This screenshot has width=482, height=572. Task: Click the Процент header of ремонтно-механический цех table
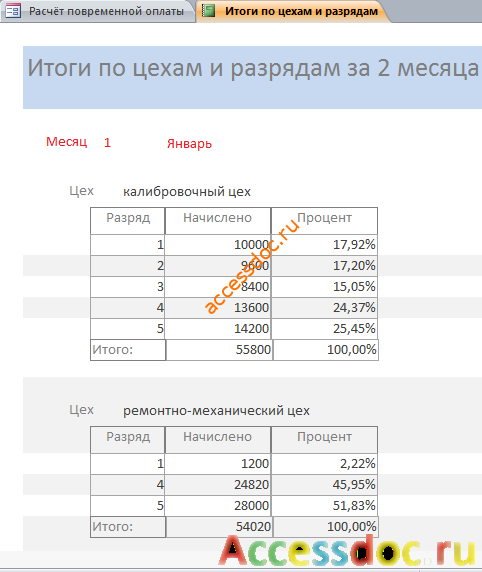point(324,440)
